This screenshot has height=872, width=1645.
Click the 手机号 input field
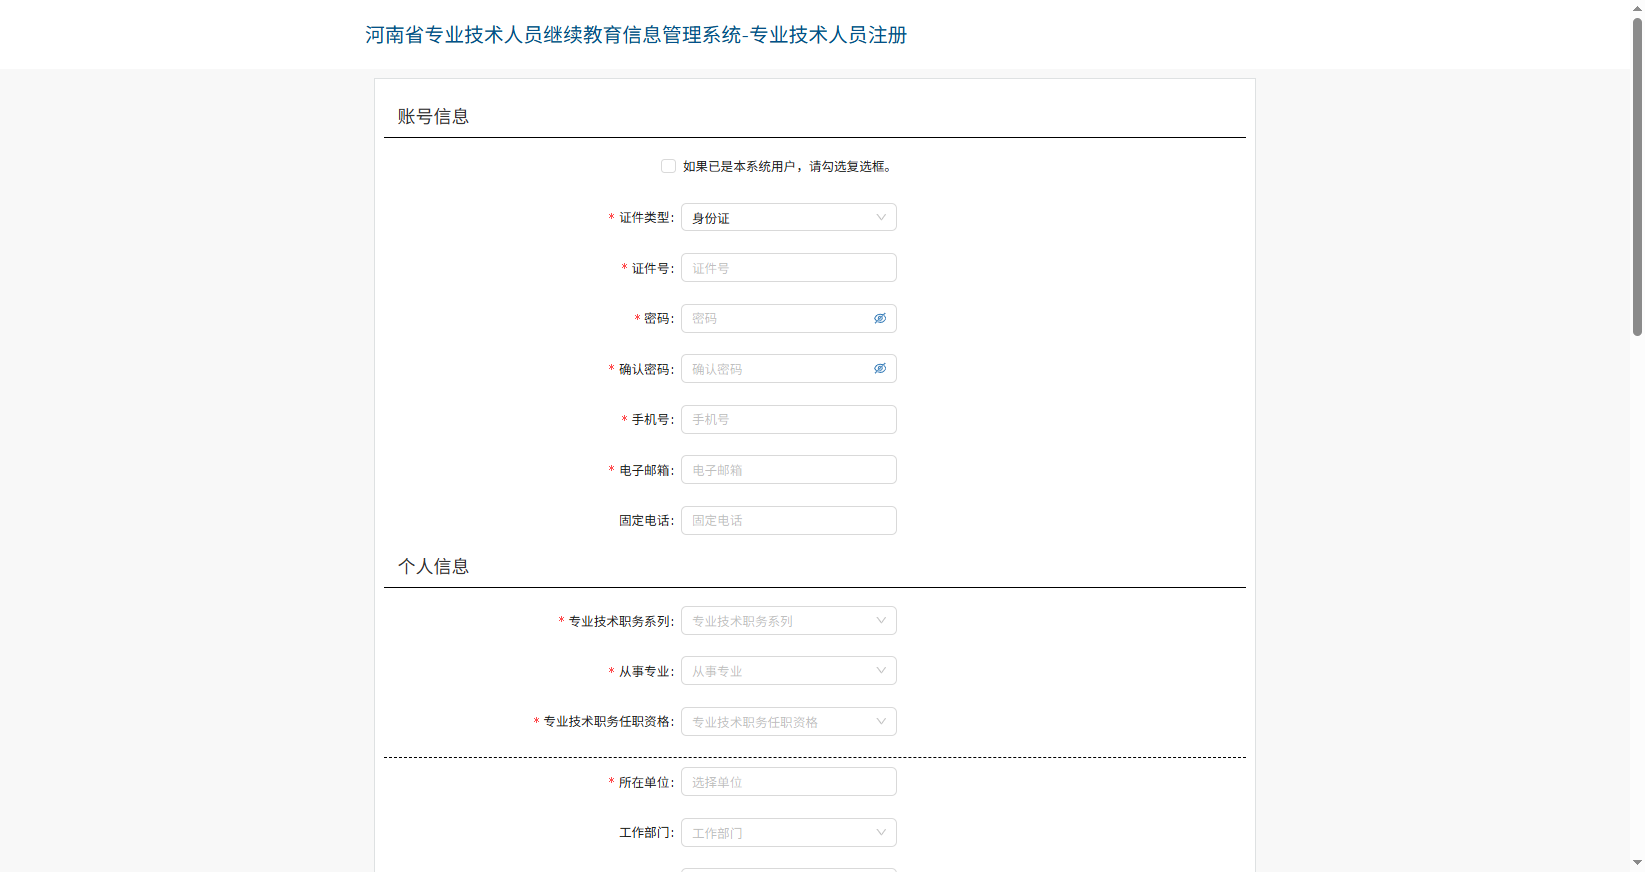(788, 420)
